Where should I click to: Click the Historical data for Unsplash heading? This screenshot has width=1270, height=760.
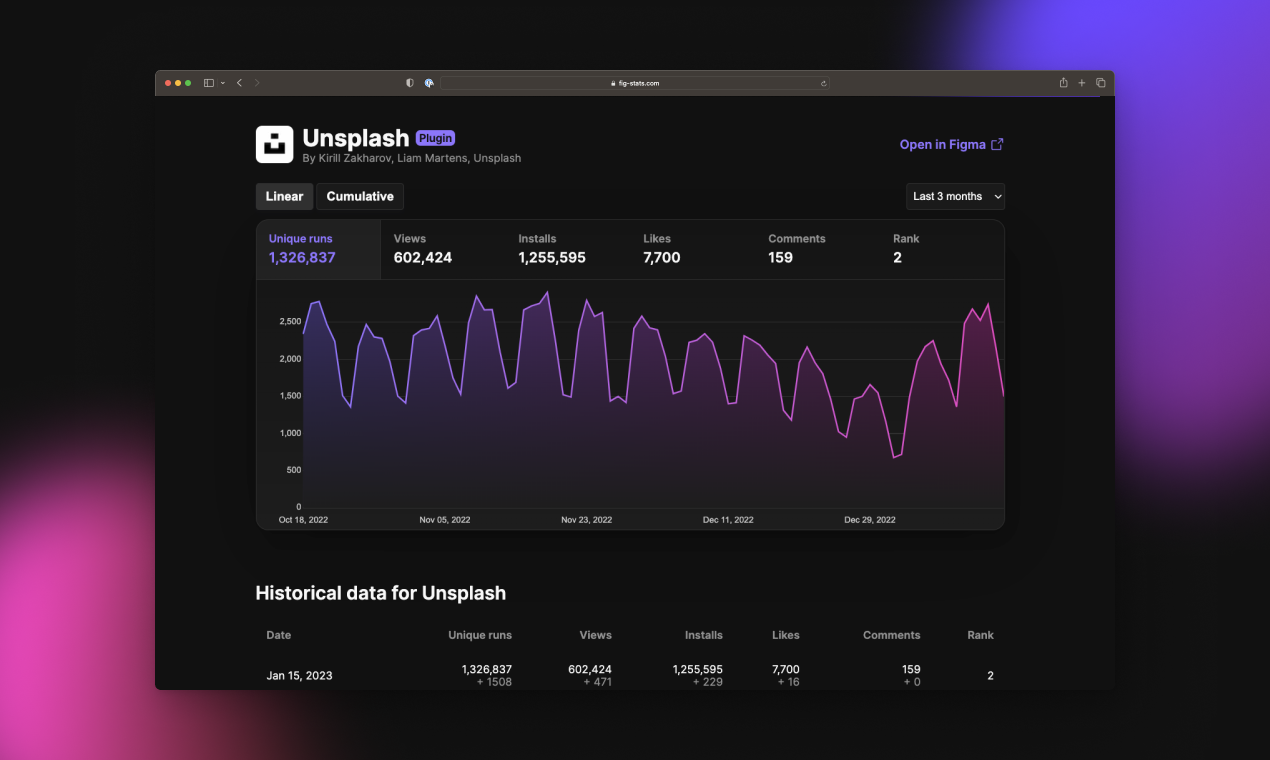[381, 593]
